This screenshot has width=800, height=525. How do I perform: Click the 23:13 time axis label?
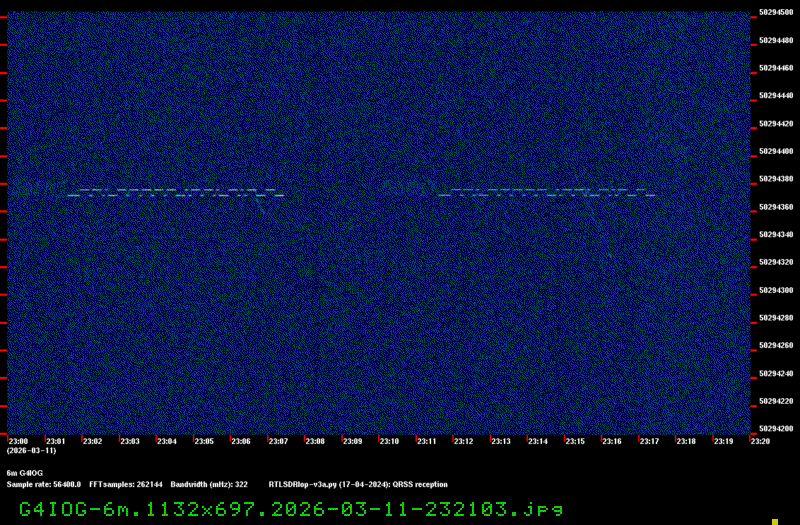tap(501, 441)
